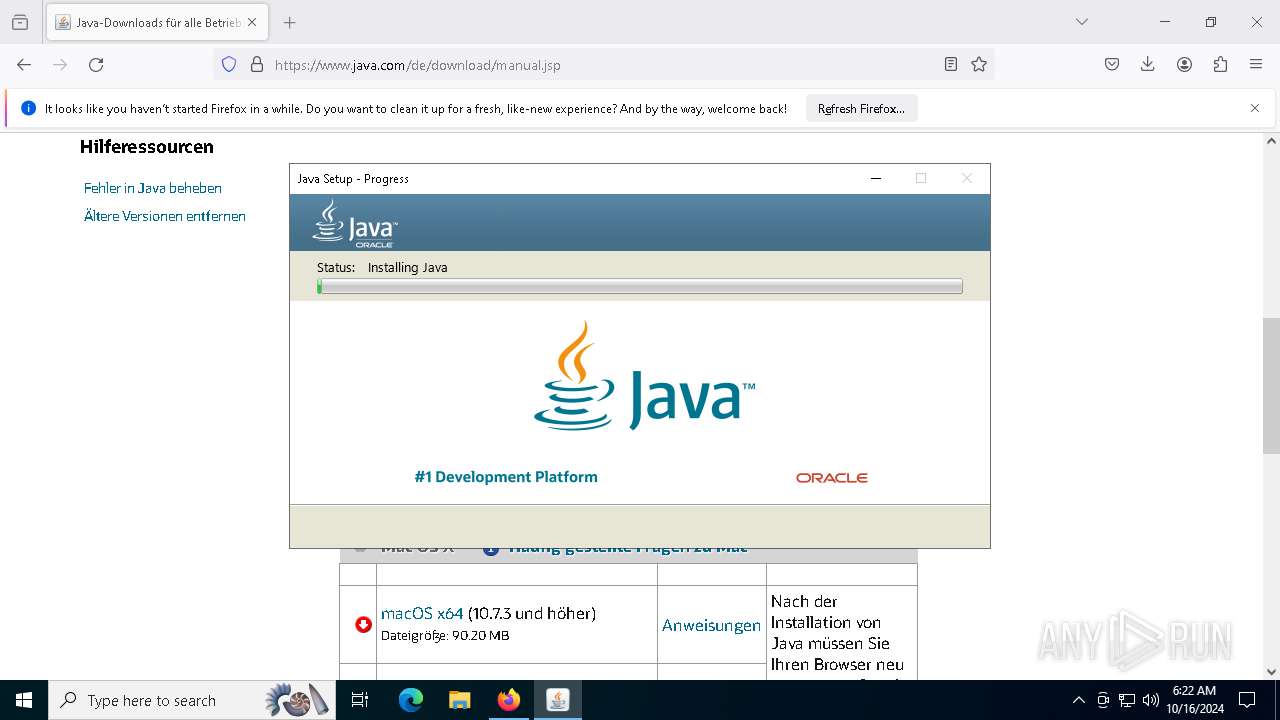The image size is (1280, 720).
Task: Switch to Java installer taskbar icon
Action: click(x=558, y=700)
